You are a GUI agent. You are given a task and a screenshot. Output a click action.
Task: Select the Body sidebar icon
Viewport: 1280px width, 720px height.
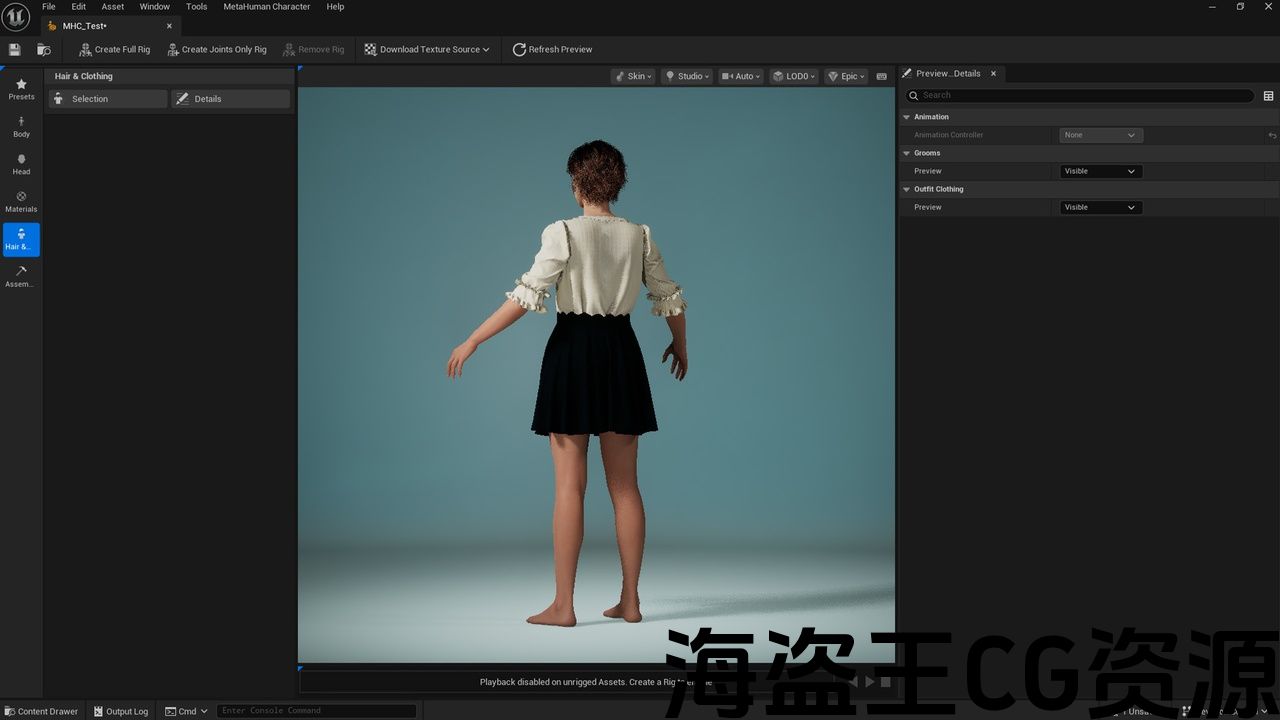coord(21,127)
